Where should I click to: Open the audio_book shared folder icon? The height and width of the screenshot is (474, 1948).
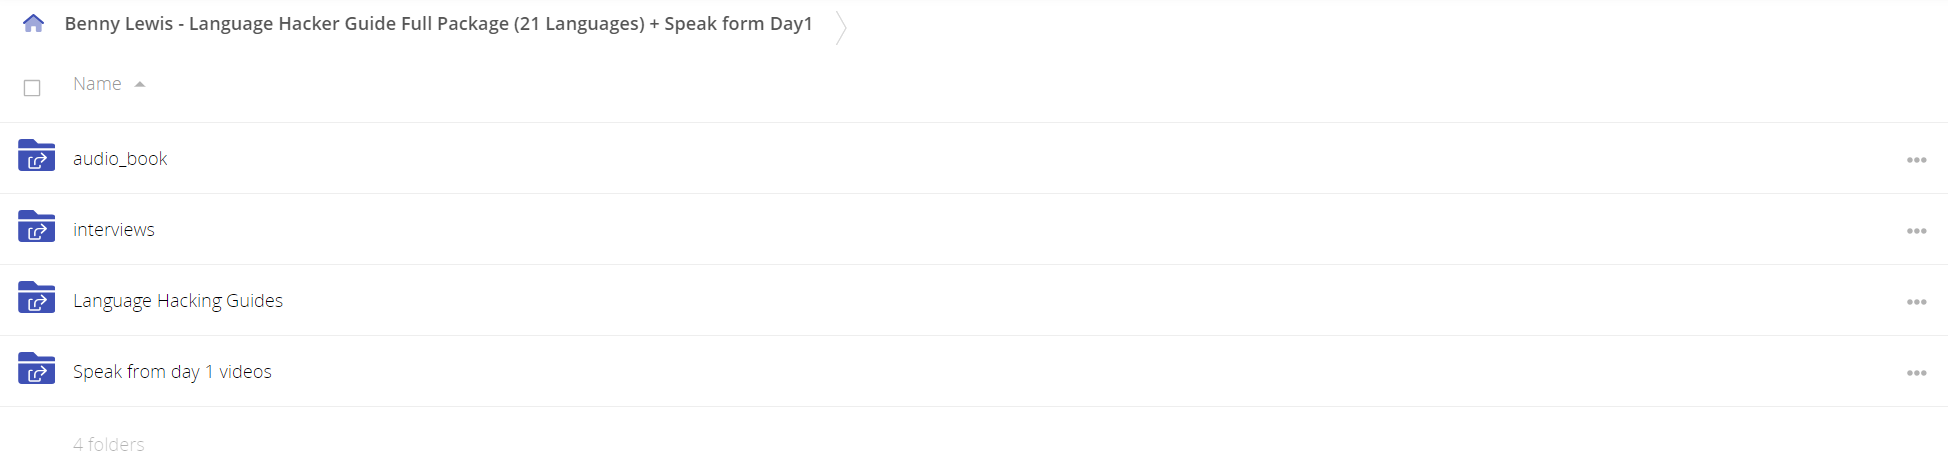pyautogui.click(x=36, y=155)
